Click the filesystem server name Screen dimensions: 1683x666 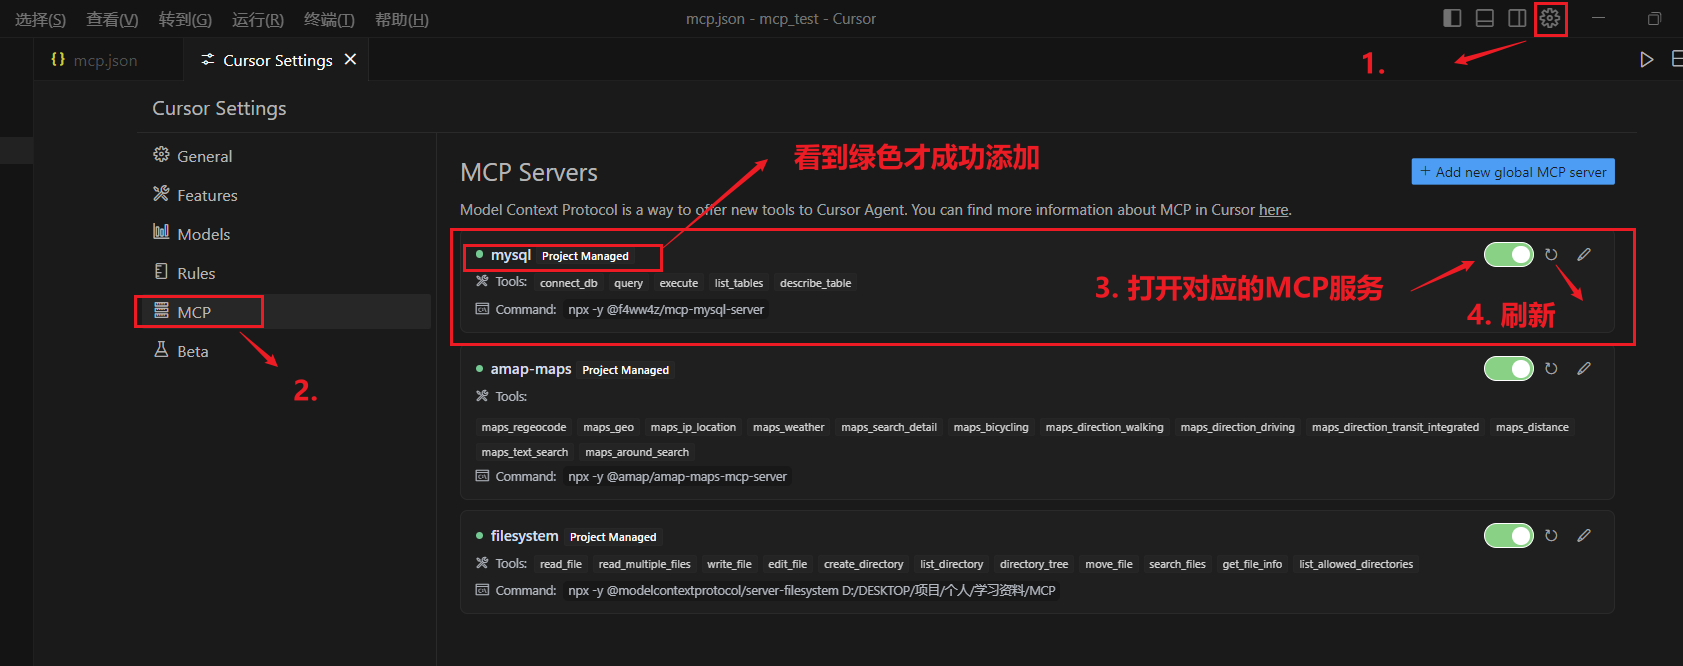pos(524,536)
